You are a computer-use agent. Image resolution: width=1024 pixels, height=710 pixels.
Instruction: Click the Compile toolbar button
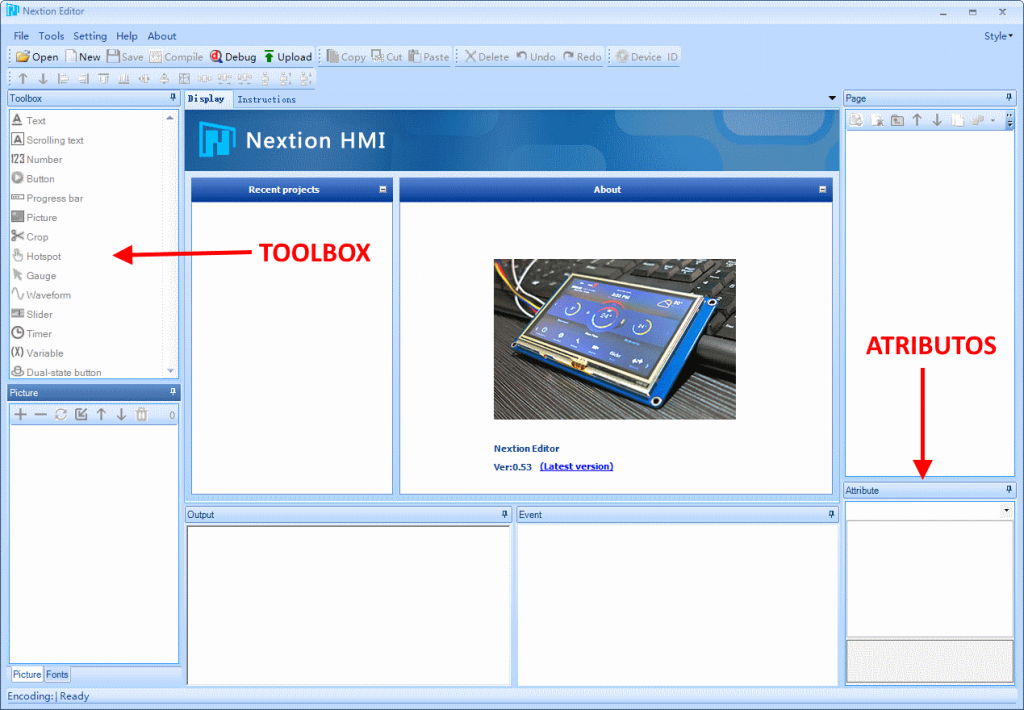pos(176,57)
